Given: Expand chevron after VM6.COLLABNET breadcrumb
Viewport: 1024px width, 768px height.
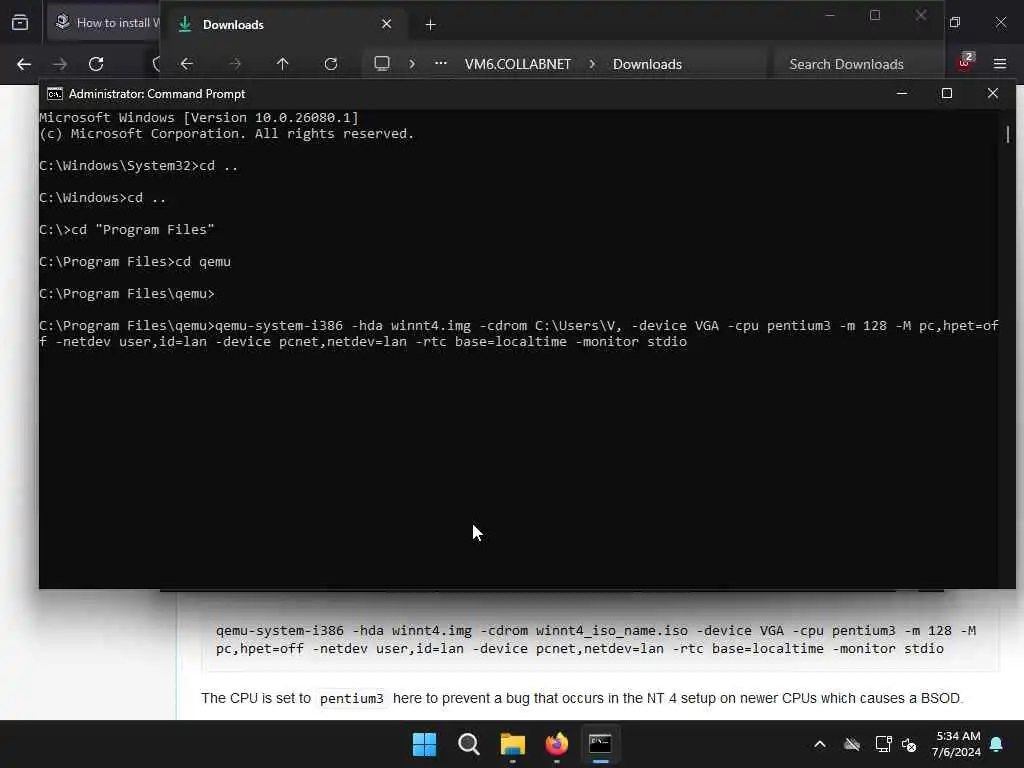Looking at the screenshot, I should (x=592, y=64).
